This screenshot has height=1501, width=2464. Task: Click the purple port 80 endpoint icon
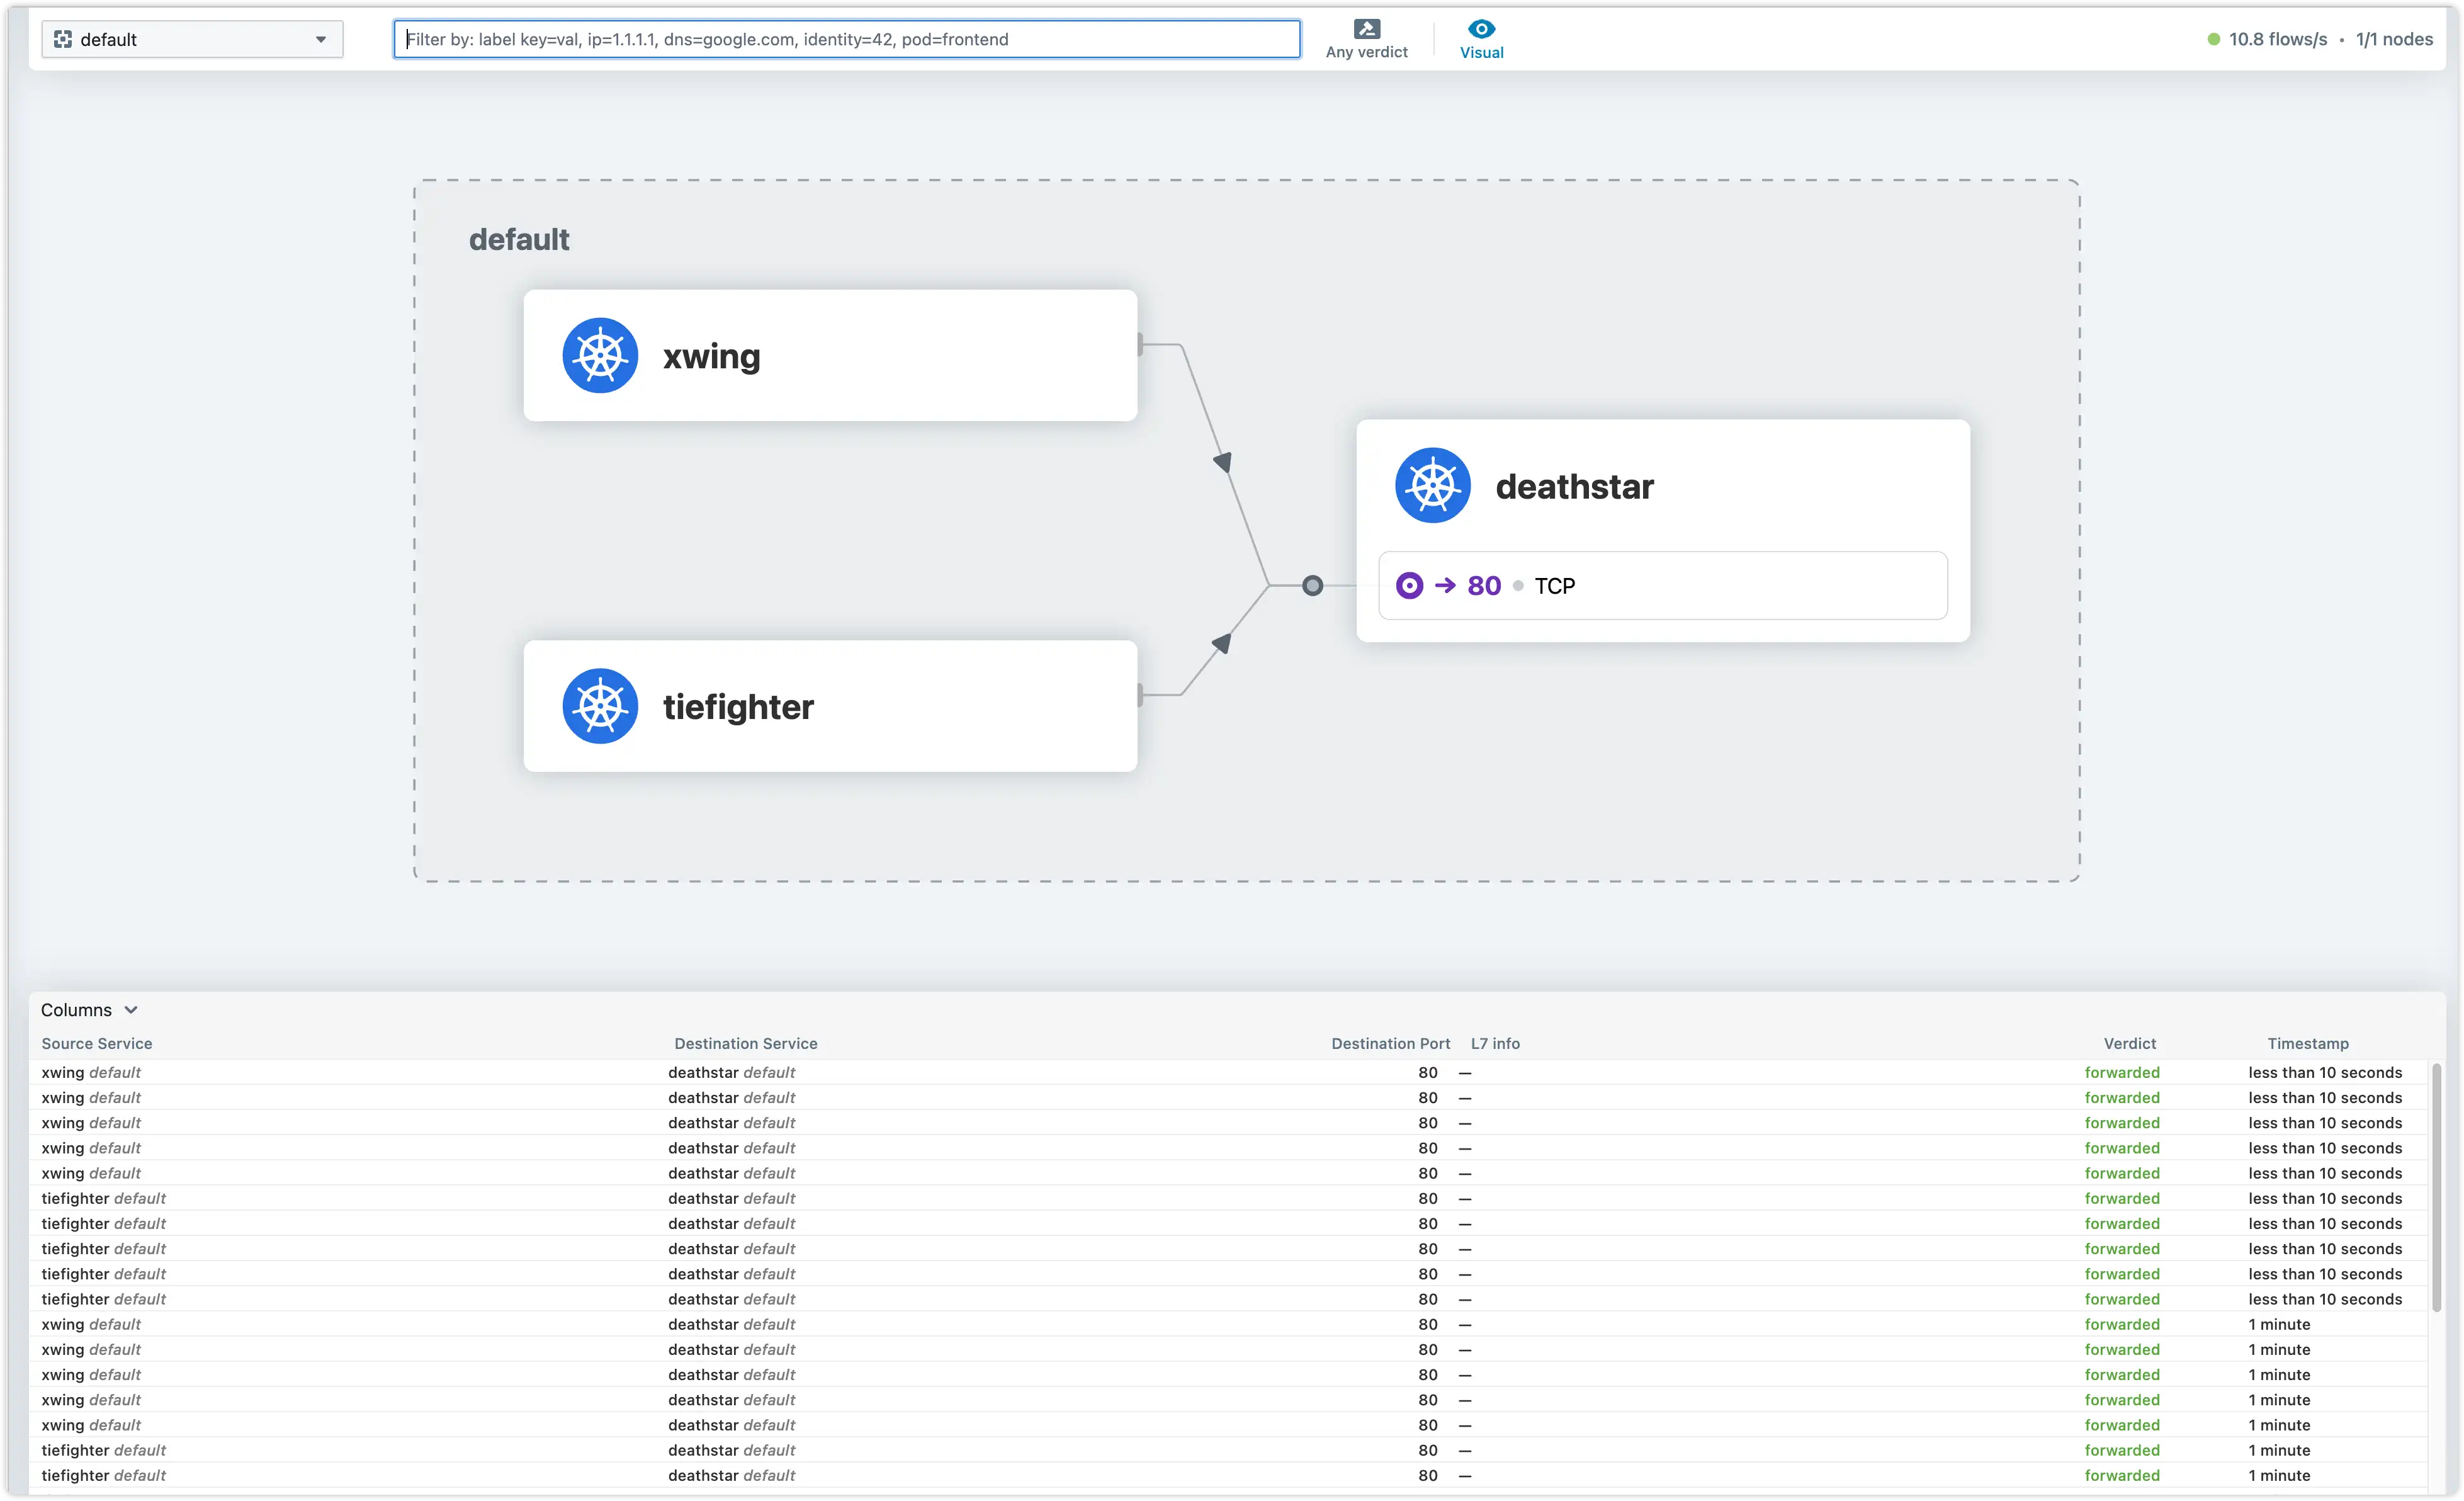coord(1409,586)
